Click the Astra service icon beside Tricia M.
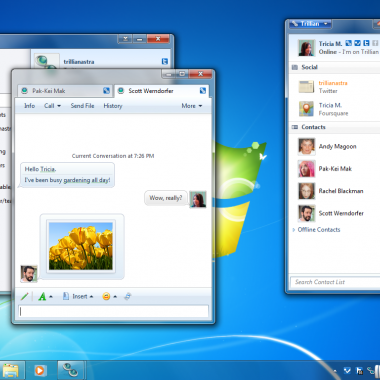Screen dimensions: 380x380 348,43
